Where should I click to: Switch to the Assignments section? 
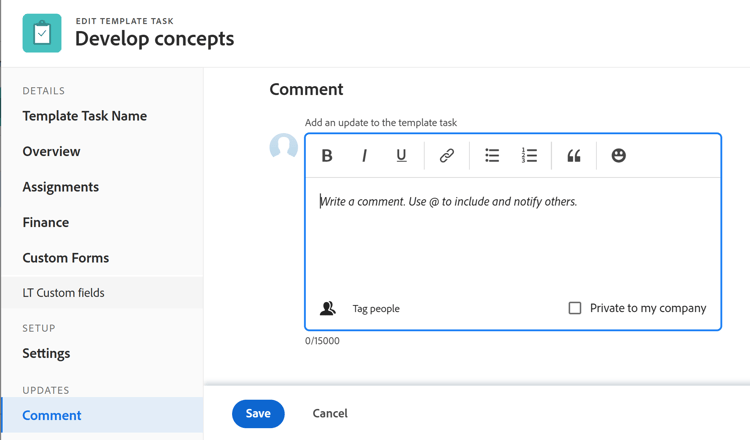(61, 187)
